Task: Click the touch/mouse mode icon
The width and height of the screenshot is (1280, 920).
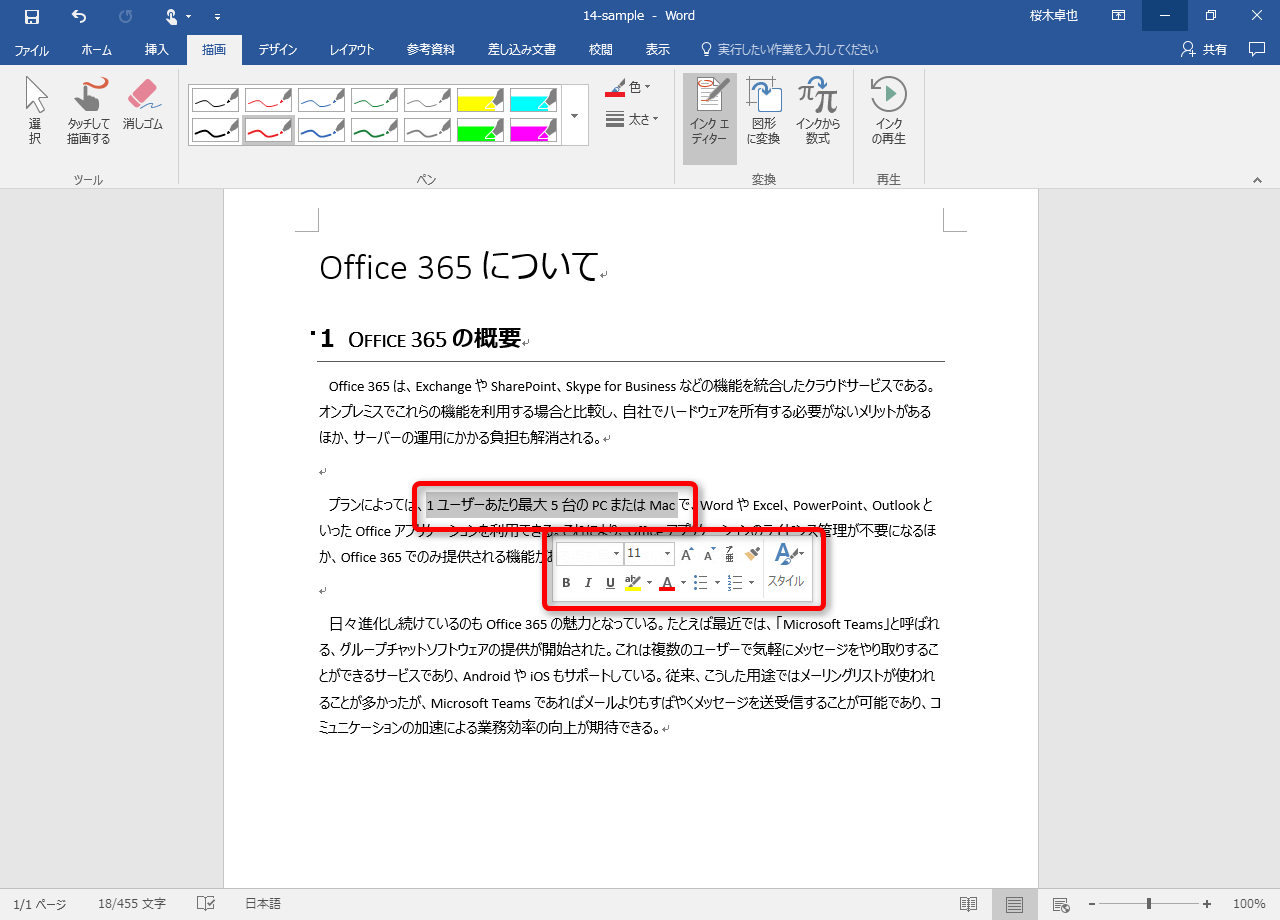Action: [172, 16]
